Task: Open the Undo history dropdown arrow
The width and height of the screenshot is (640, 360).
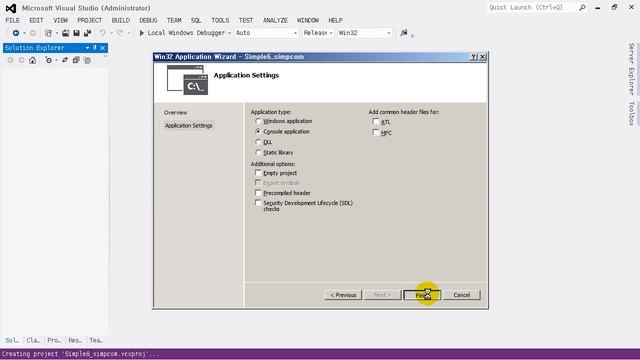Action: pyautogui.click(x=111, y=33)
